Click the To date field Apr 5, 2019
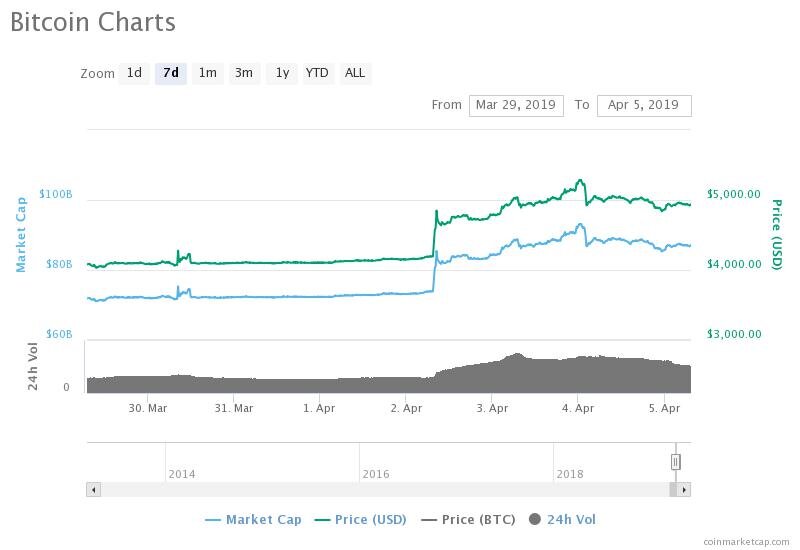 644,106
